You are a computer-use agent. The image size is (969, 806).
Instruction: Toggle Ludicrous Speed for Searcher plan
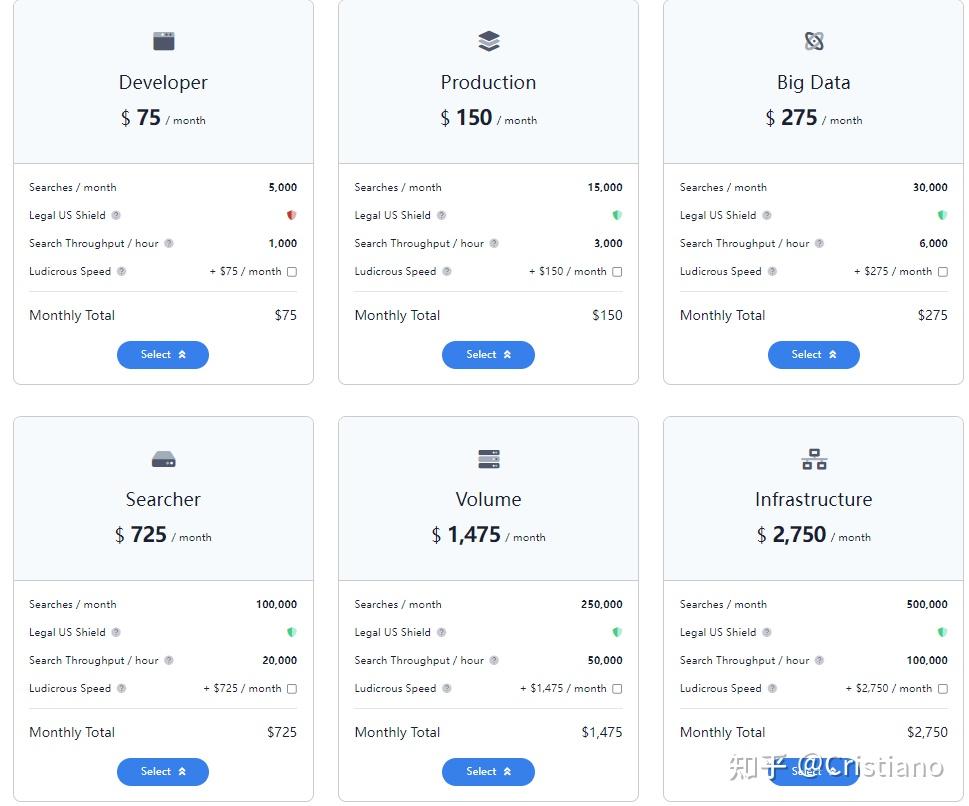292,689
